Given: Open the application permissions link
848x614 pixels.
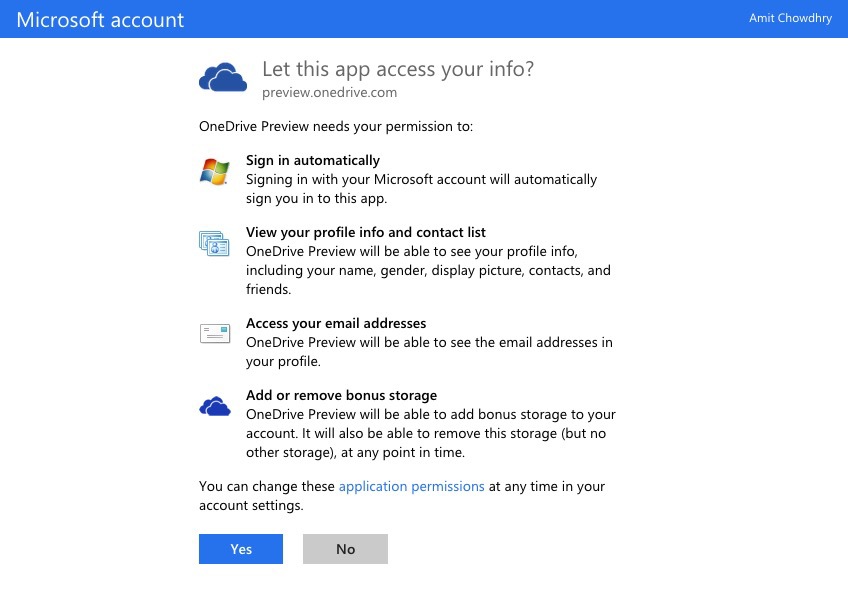Looking at the screenshot, I should click(x=411, y=486).
